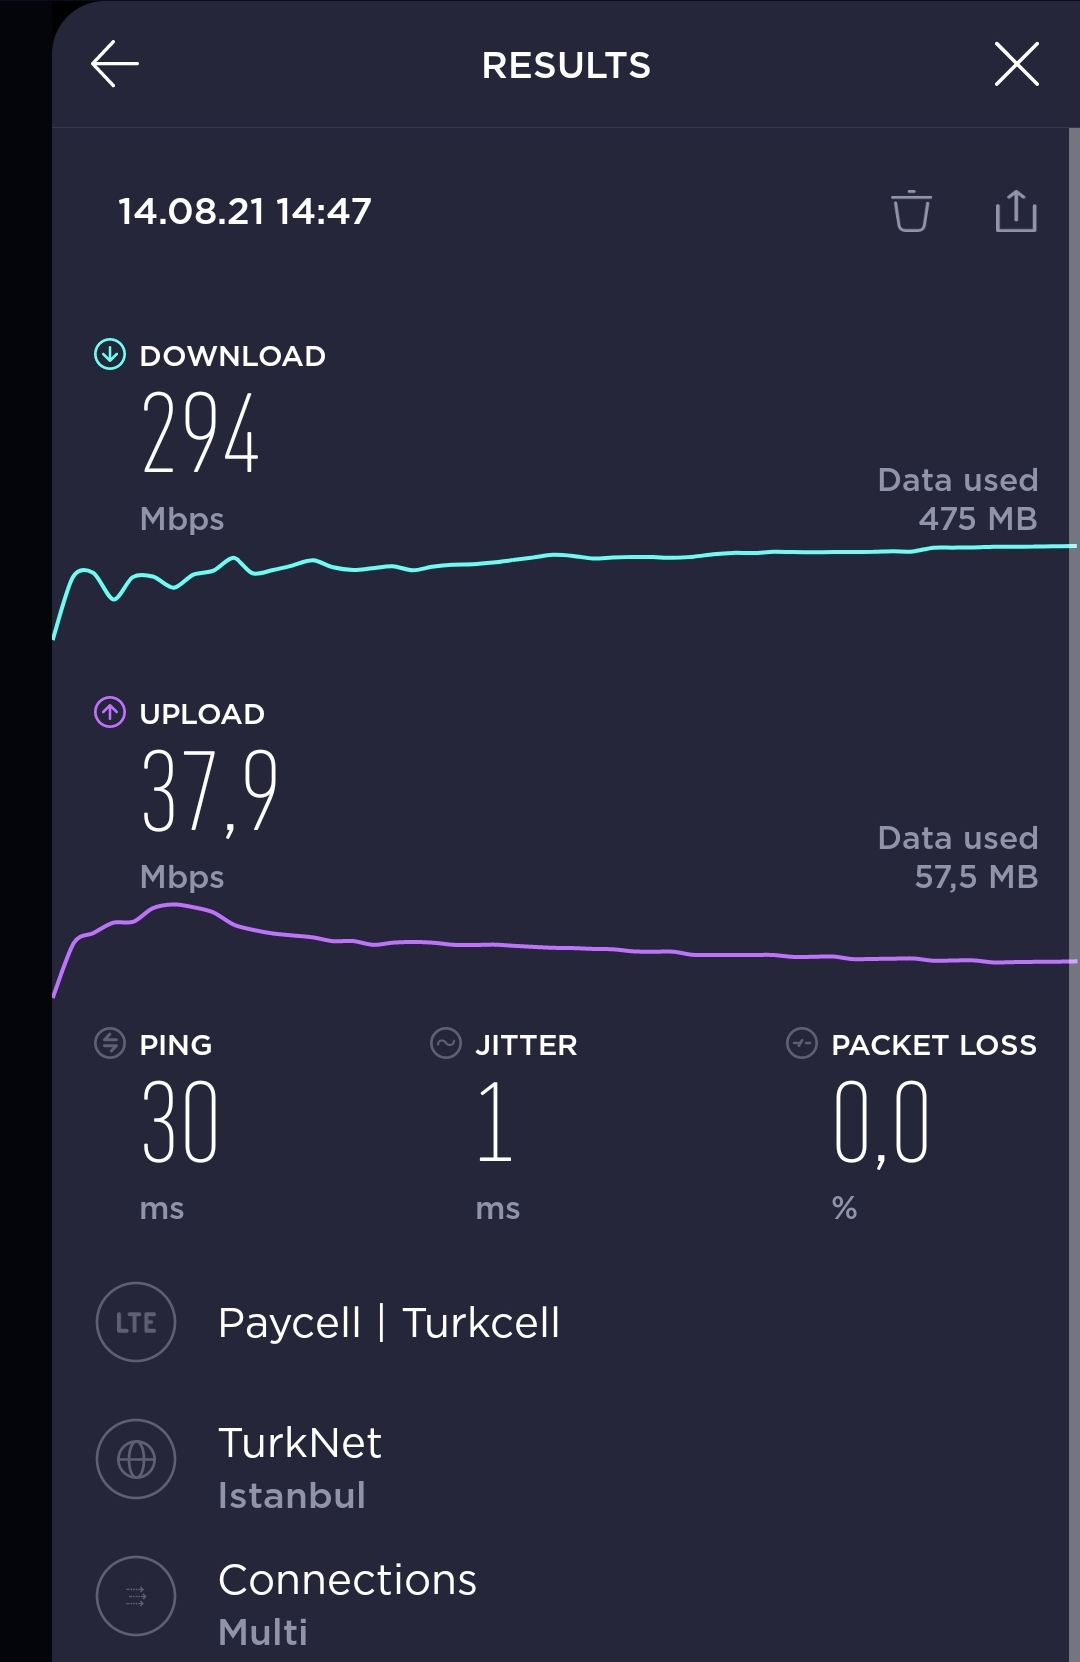Tap the Jitter wave icon
1080x1662 pixels.
click(x=446, y=1043)
